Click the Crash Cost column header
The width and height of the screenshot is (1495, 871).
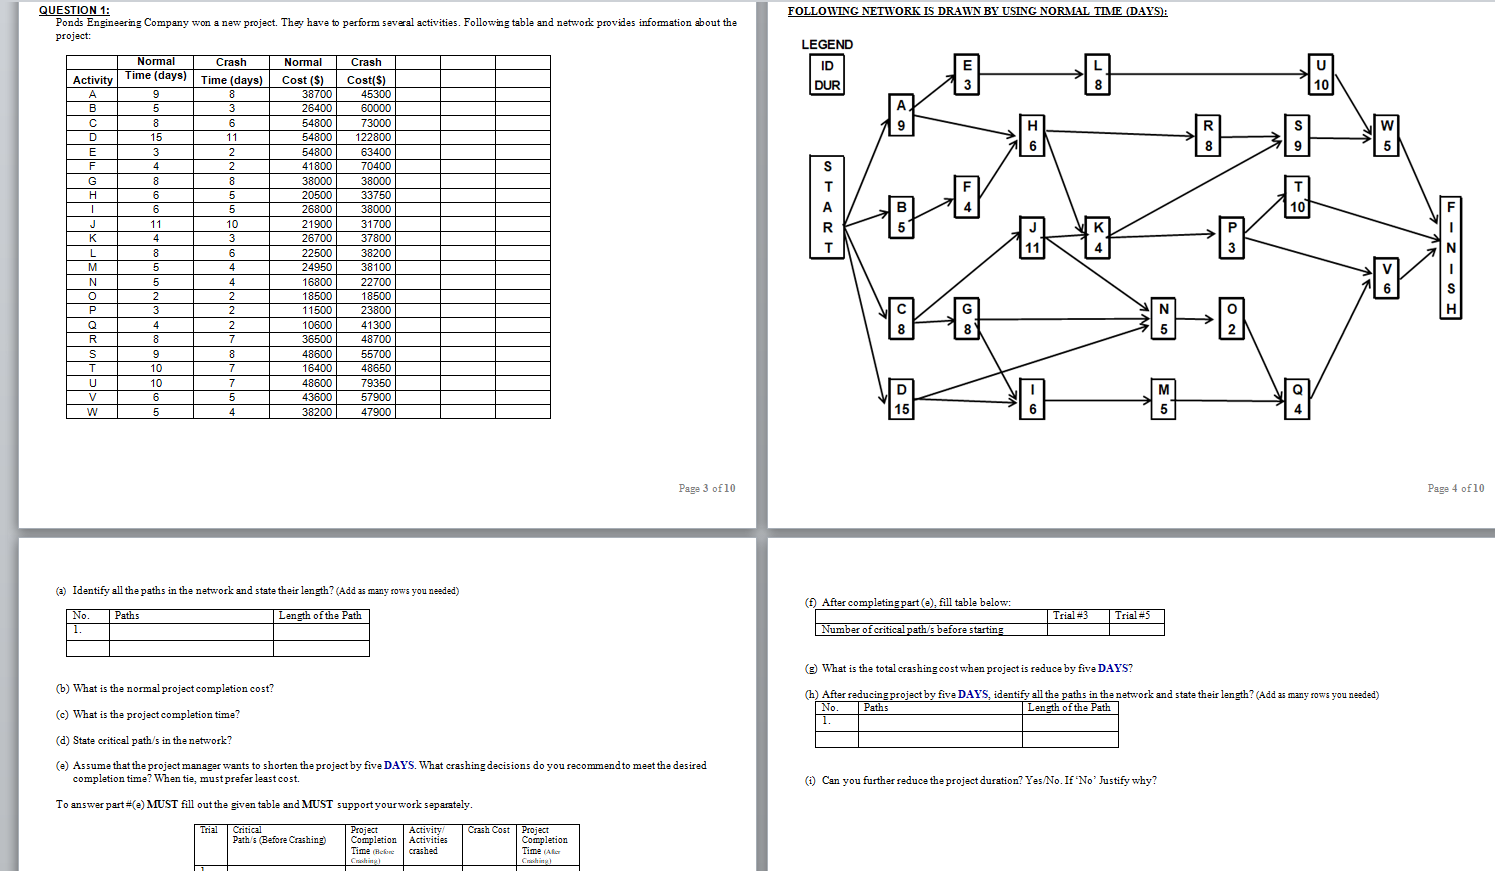point(487,829)
